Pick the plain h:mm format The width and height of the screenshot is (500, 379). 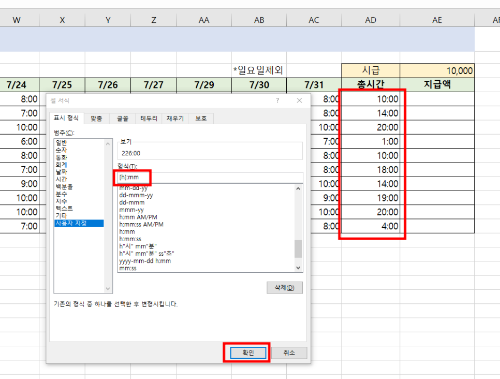(x=127, y=232)
